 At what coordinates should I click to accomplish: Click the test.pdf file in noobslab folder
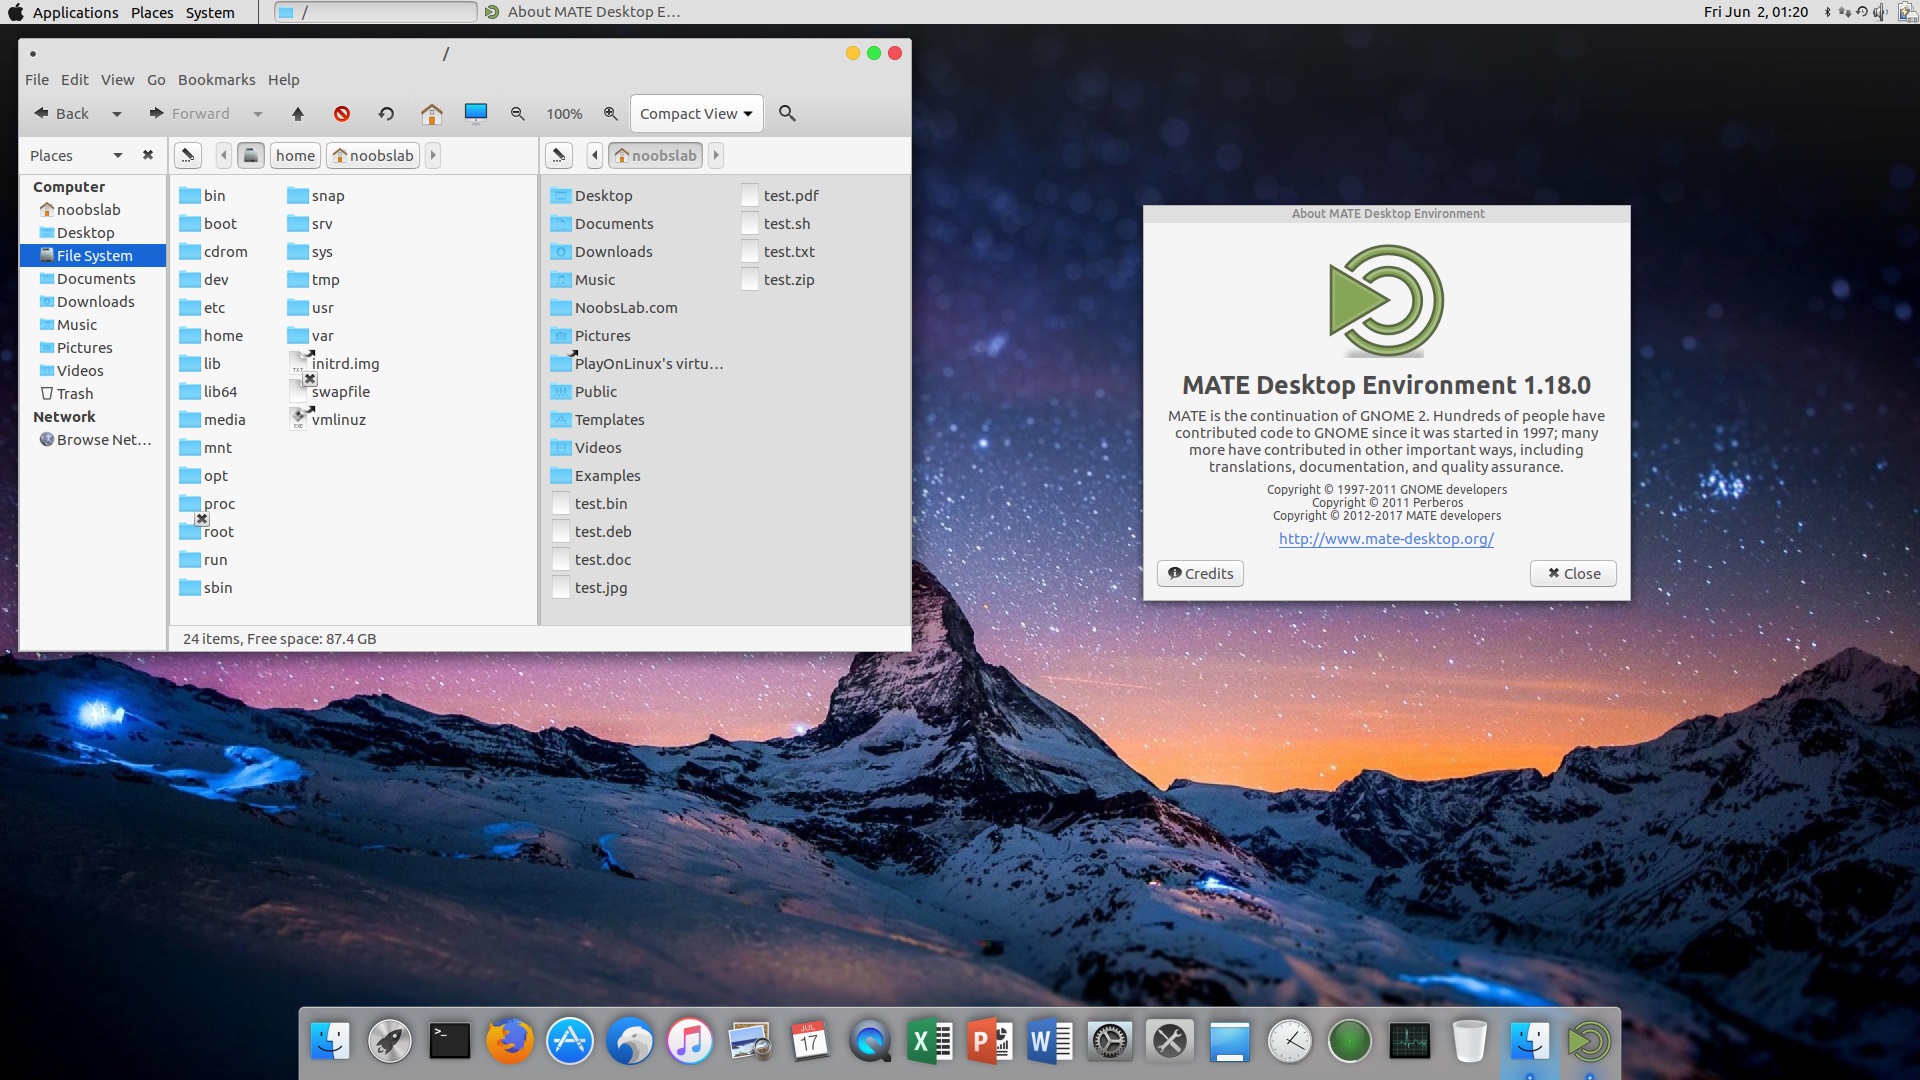coord(790,194)
